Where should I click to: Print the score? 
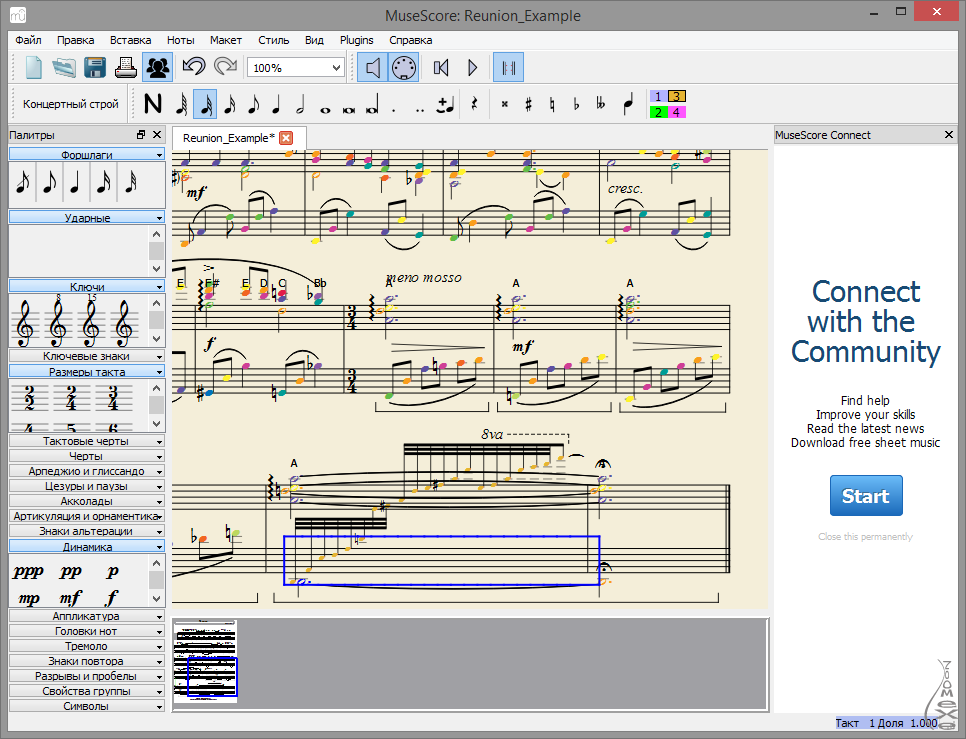point(126,67)
